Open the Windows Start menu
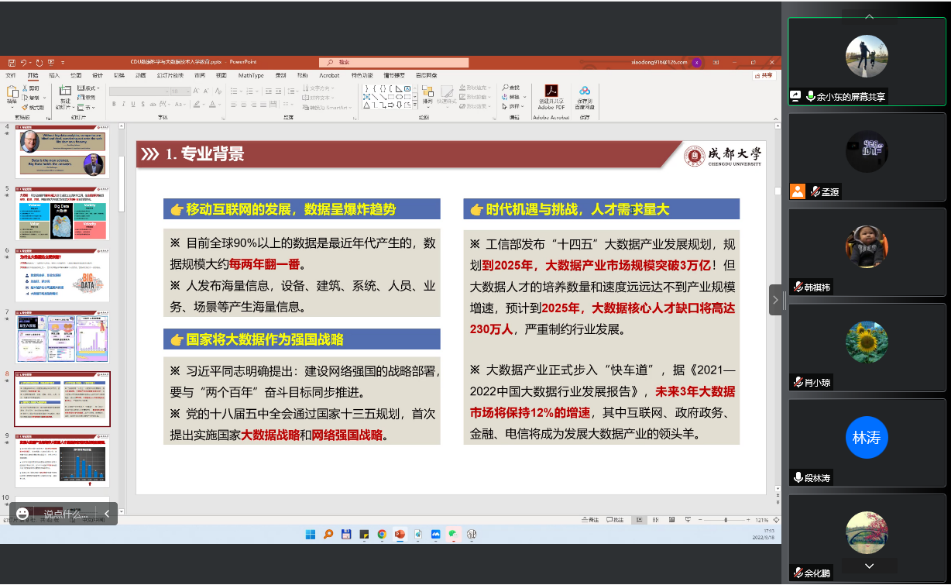 point(310,534)
